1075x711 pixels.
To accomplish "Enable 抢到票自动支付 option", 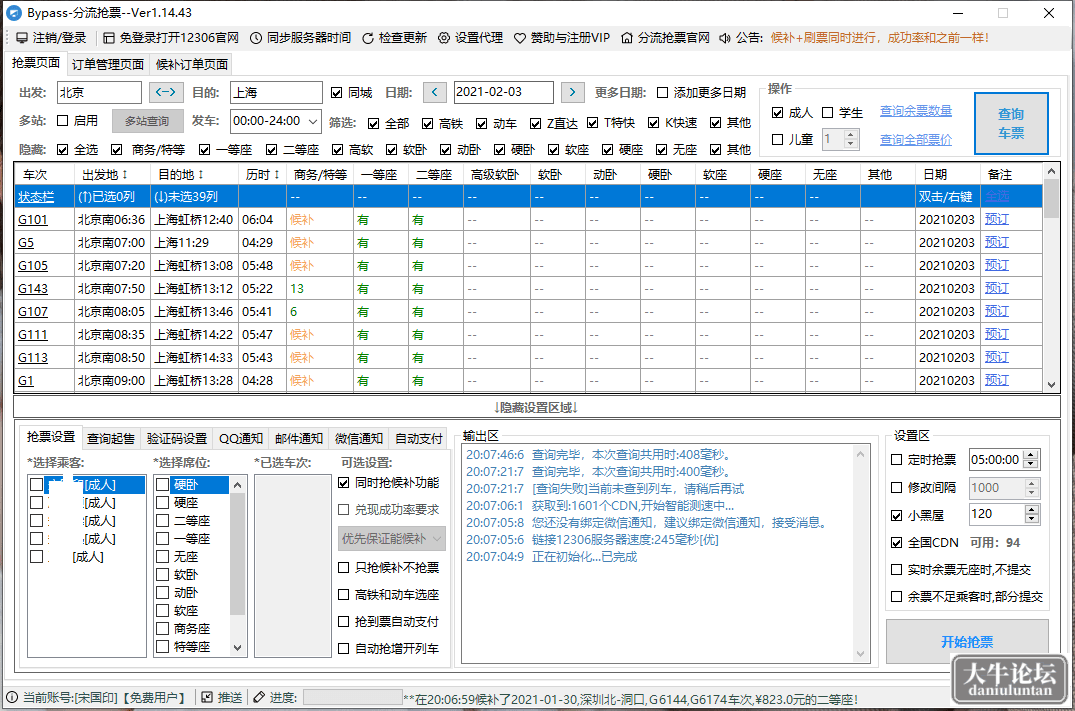I will pos(344,622).
